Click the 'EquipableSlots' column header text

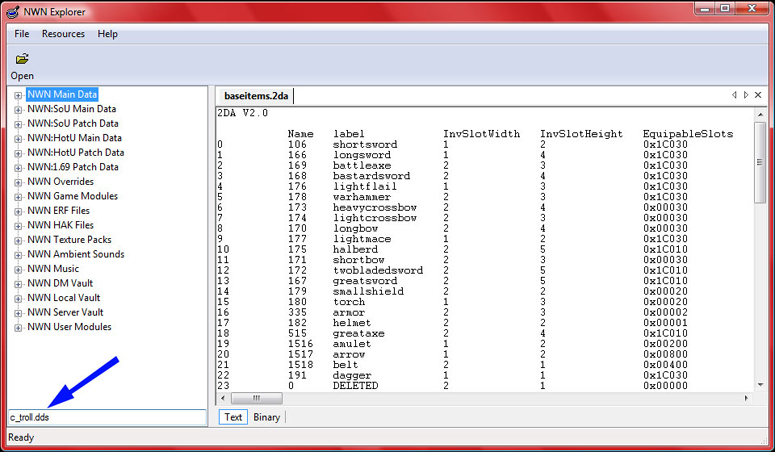pyautogui.click(x=688, y=134)
